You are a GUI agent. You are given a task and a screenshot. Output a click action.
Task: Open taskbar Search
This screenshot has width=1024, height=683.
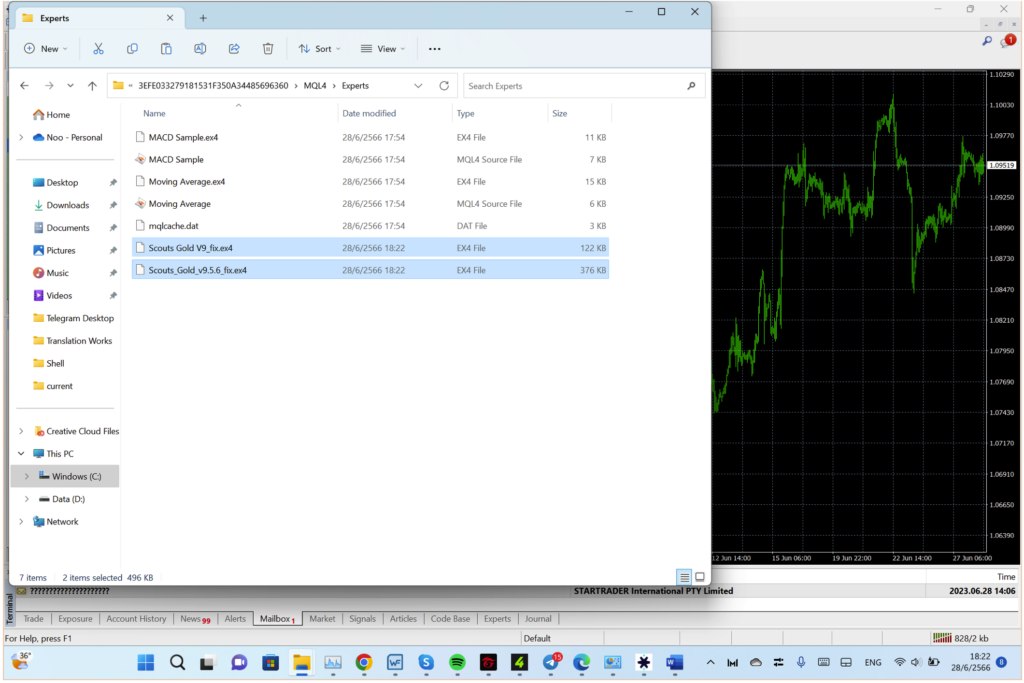click(177, 663)
